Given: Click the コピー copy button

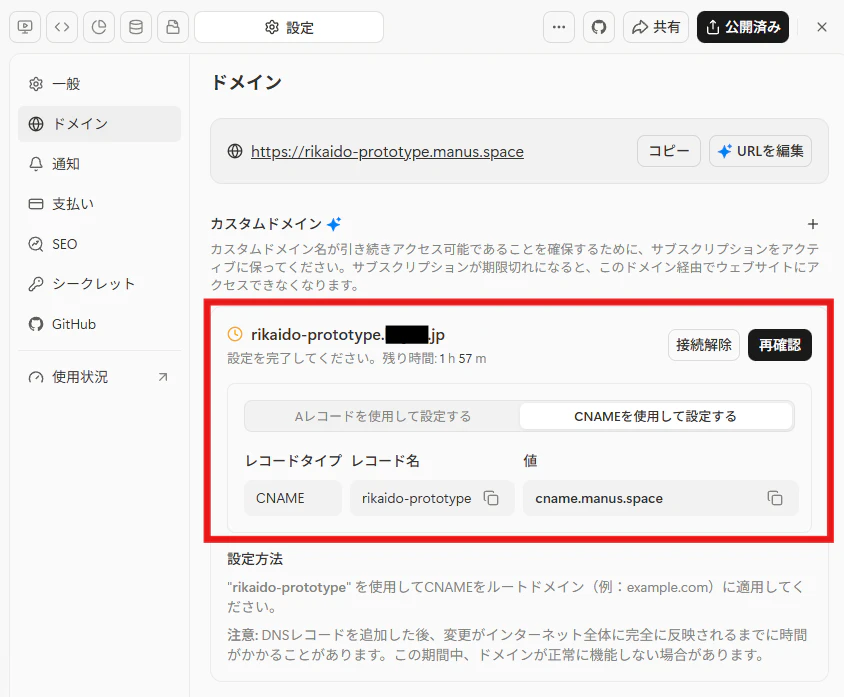Looking at the screenshot, I should 669,151.
